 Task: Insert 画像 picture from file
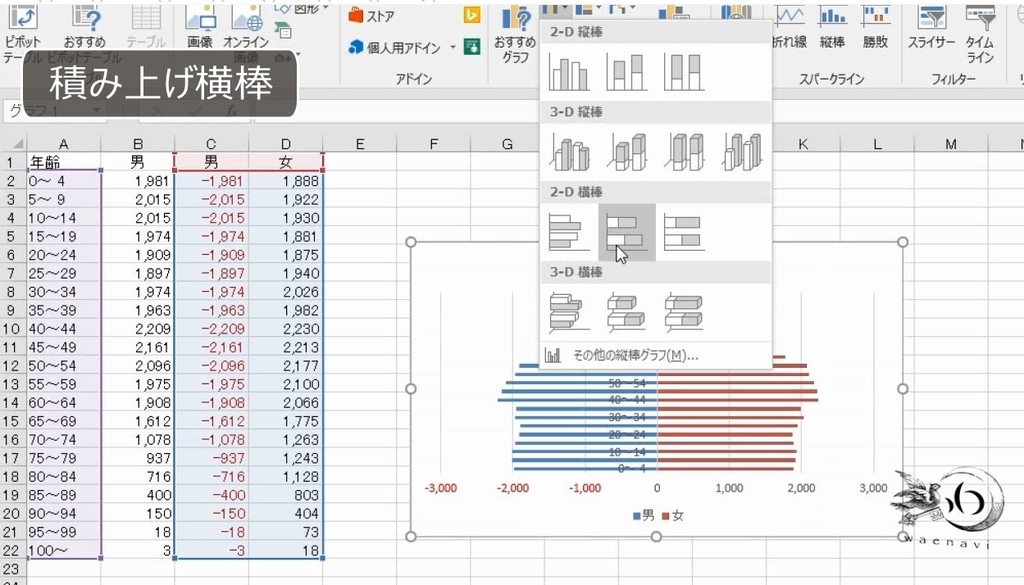tap(200, 27)
